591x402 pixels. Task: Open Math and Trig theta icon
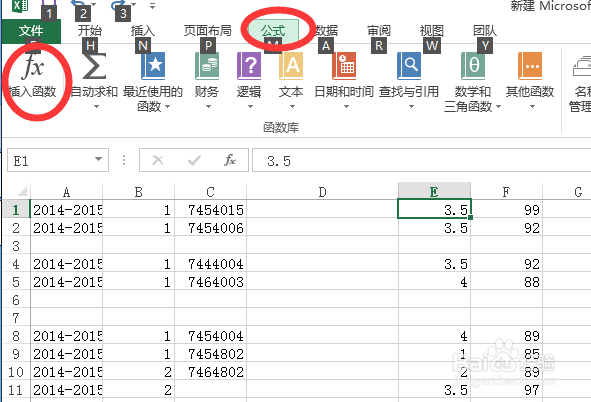(x=473, y=66)
